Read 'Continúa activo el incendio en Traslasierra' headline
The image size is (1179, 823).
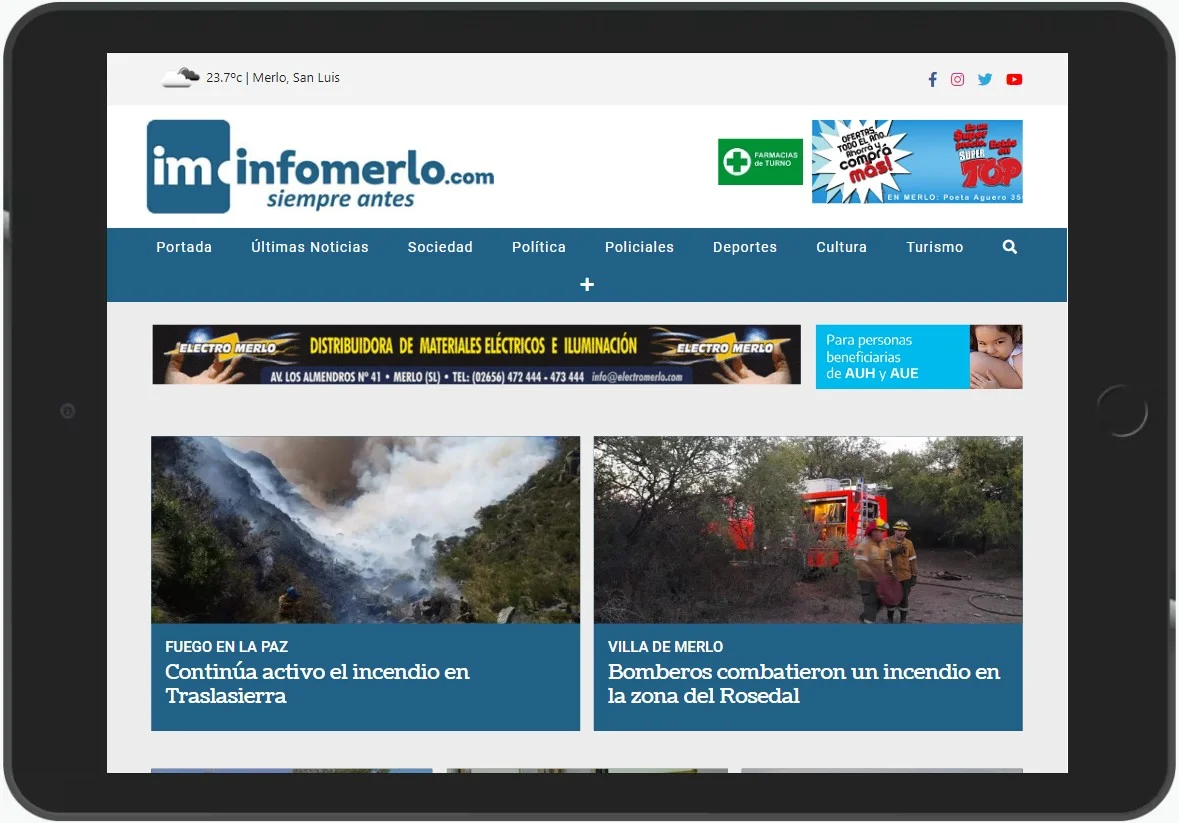pos(317,683)
